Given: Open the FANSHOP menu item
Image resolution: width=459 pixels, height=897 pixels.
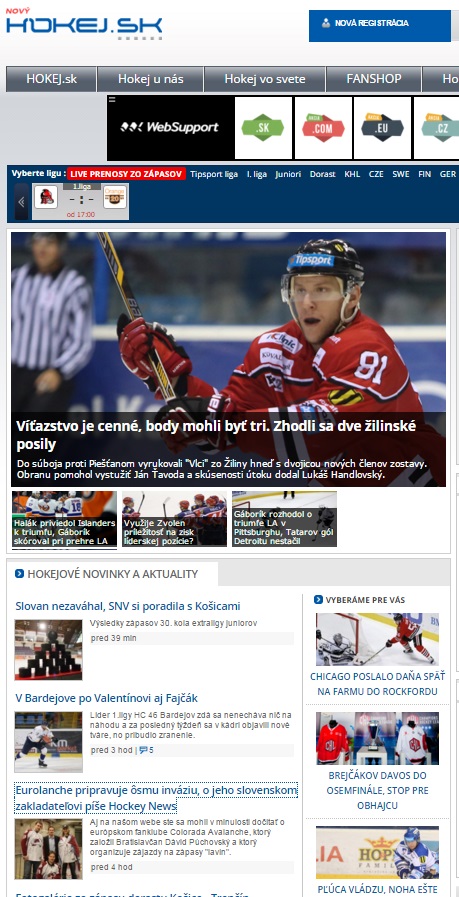Looking at the screenshot, I should pos(374,79).
